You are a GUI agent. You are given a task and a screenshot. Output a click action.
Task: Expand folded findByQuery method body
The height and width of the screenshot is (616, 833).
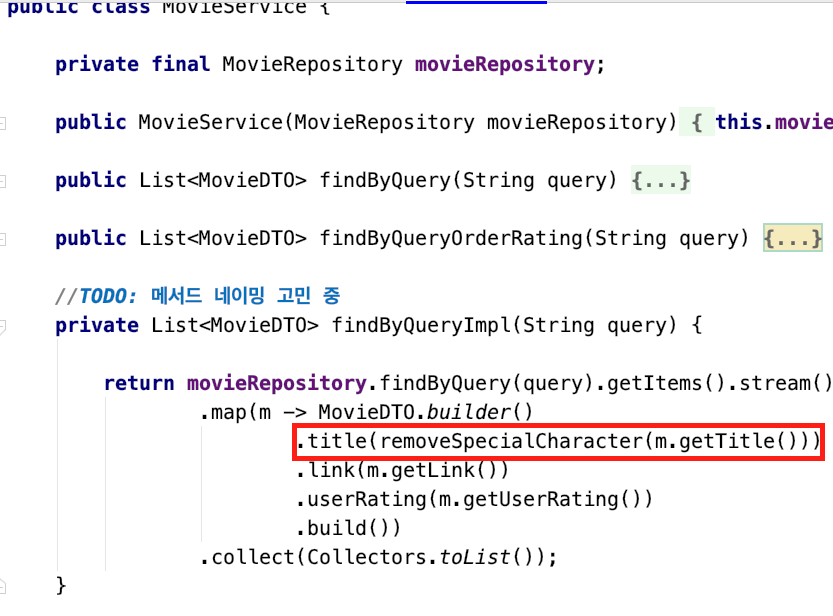660,180
